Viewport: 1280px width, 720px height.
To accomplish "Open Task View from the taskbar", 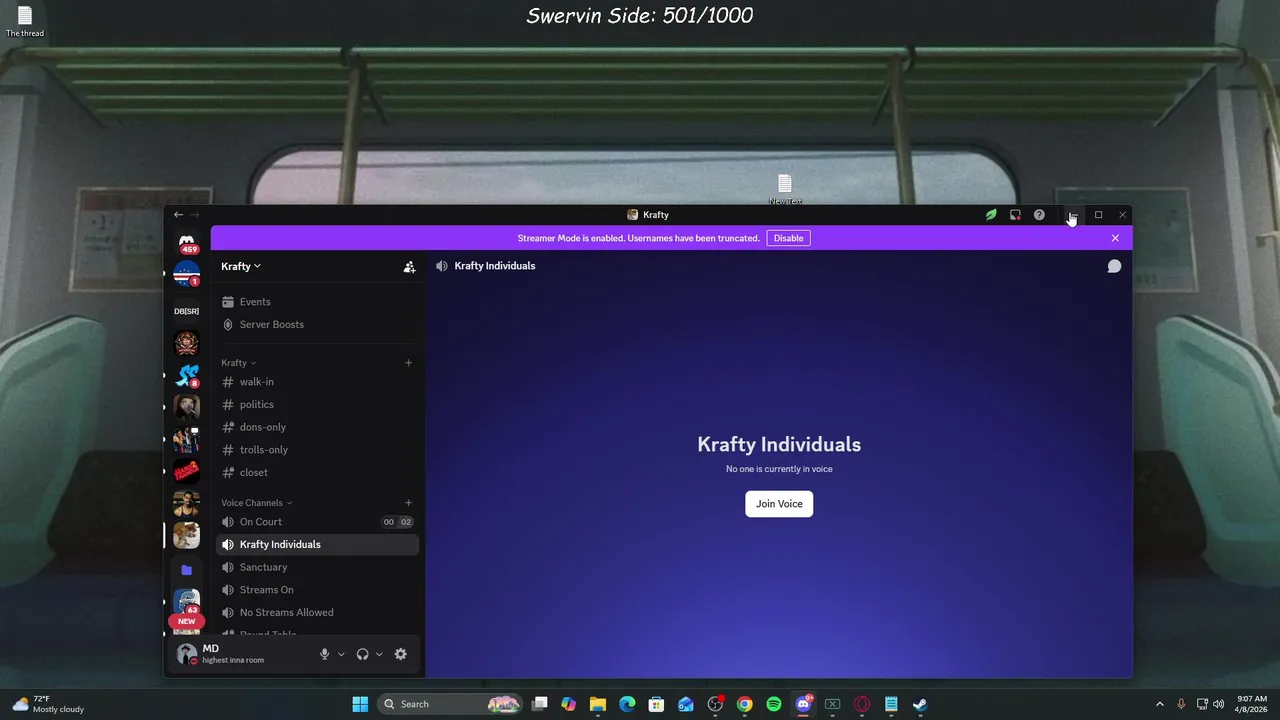I will (x=540, y=704).
